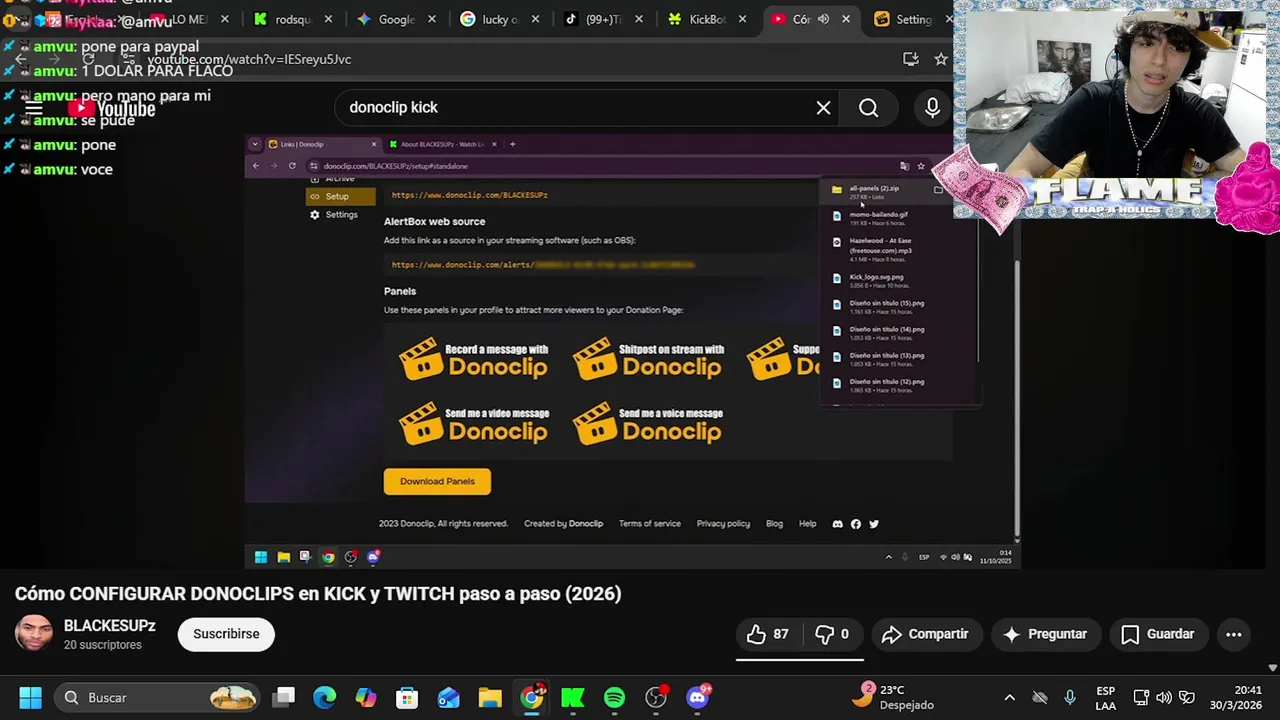Screen dimensions: 1280x720
Task: Click the address bar URL youtube.com/watch
Action: 250,59
